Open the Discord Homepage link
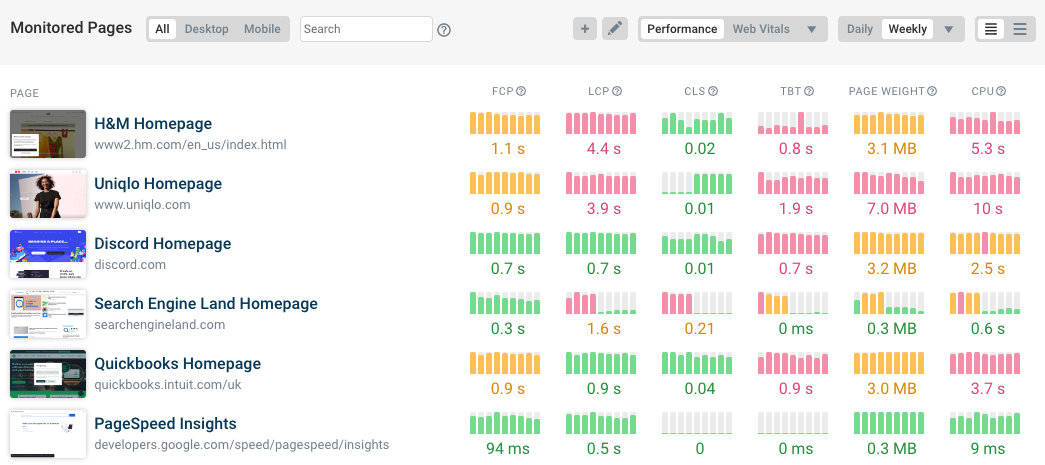 pos(163,244)
